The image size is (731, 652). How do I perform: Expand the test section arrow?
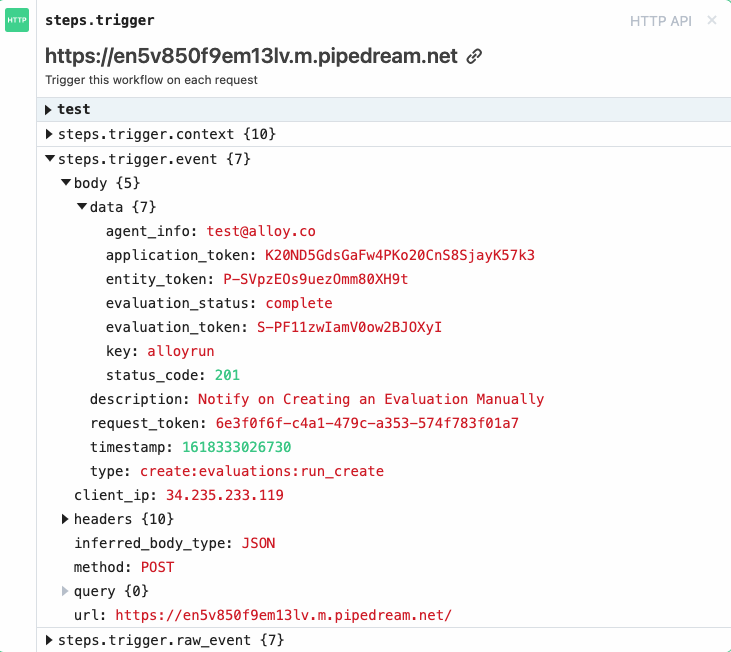48,110
